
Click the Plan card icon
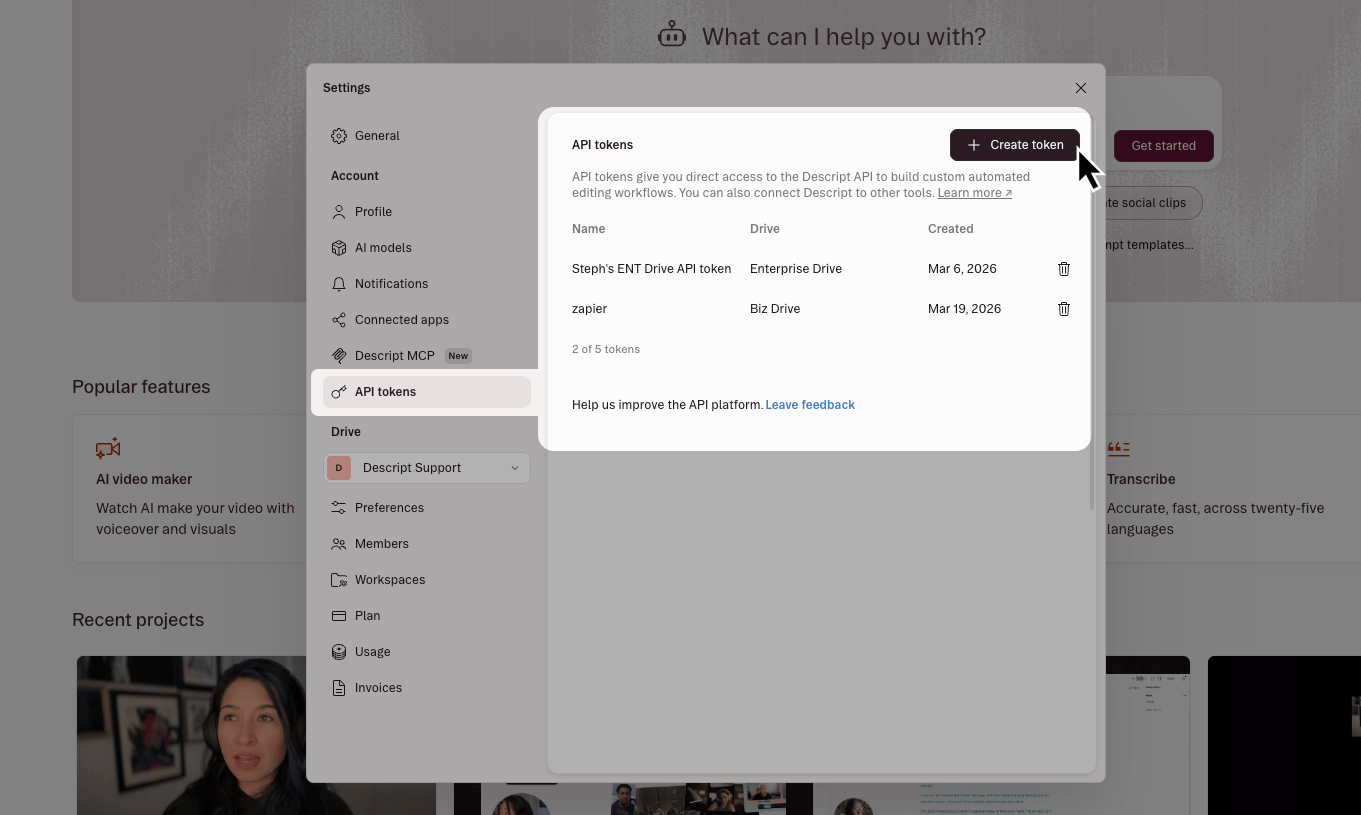(339, 616)
